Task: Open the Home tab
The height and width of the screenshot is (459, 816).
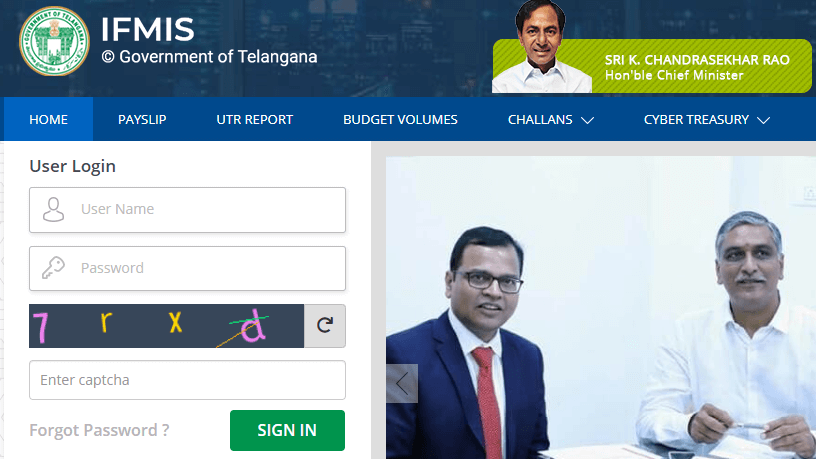Action: [x=48, y=120]
